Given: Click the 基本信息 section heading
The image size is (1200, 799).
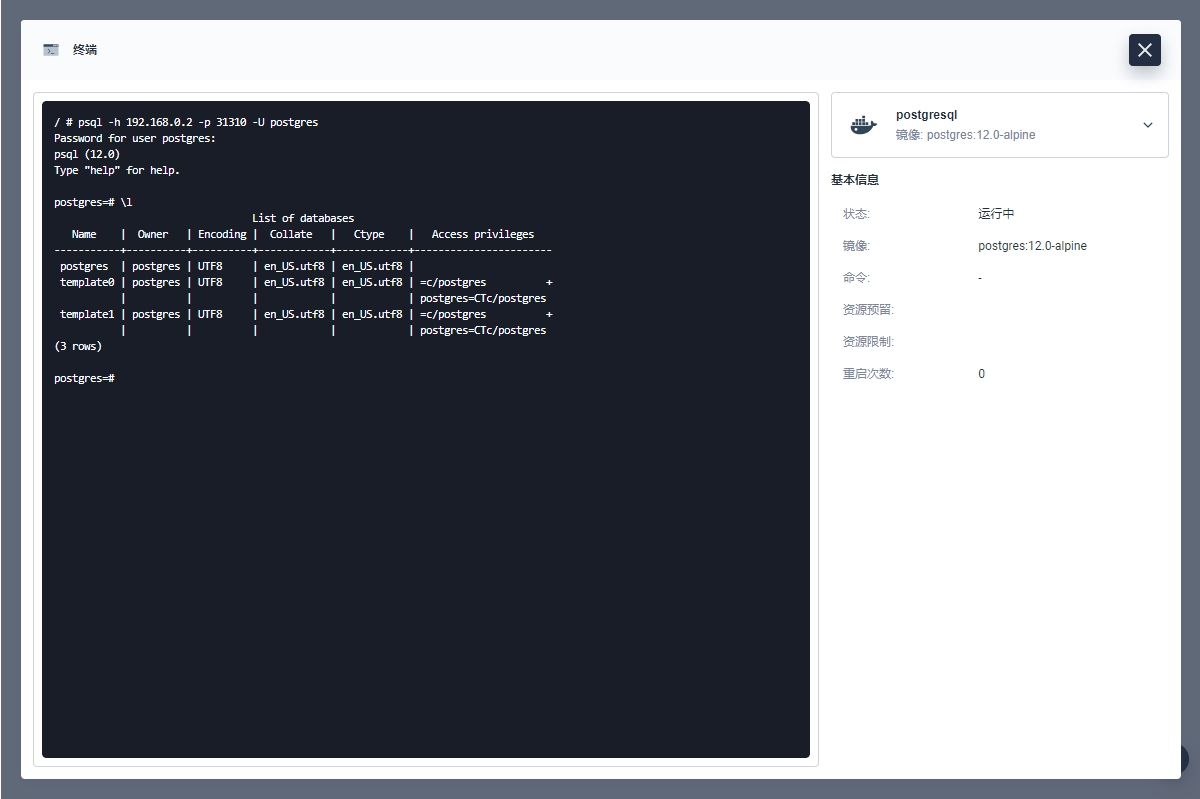Looking at the screenshot, I should pyautogui.click(x=855, y=180).
